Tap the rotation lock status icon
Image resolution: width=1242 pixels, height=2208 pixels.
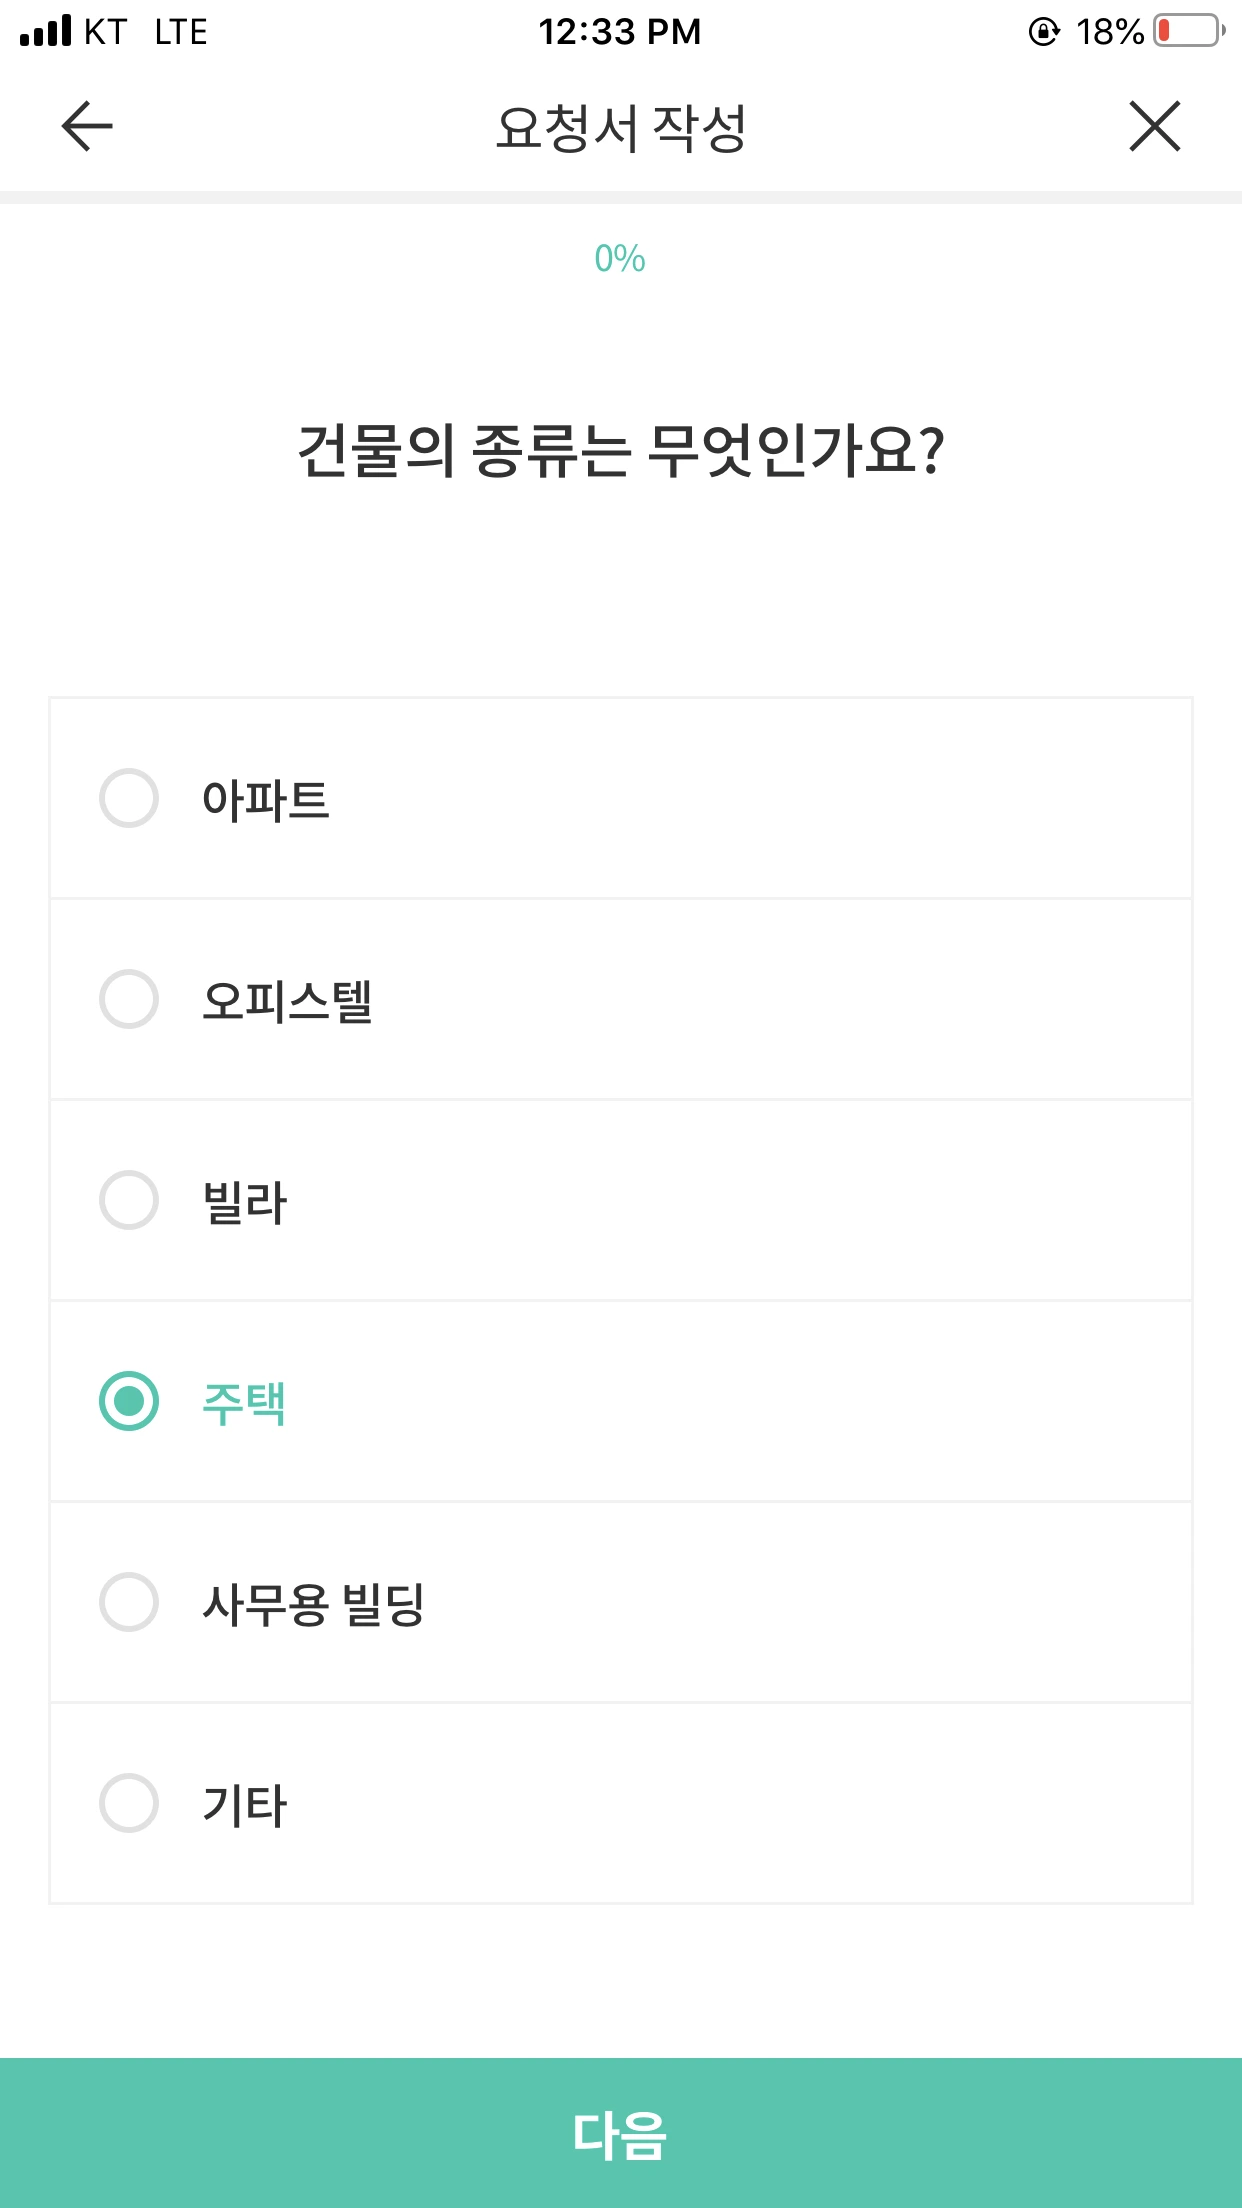point(1044,32)
